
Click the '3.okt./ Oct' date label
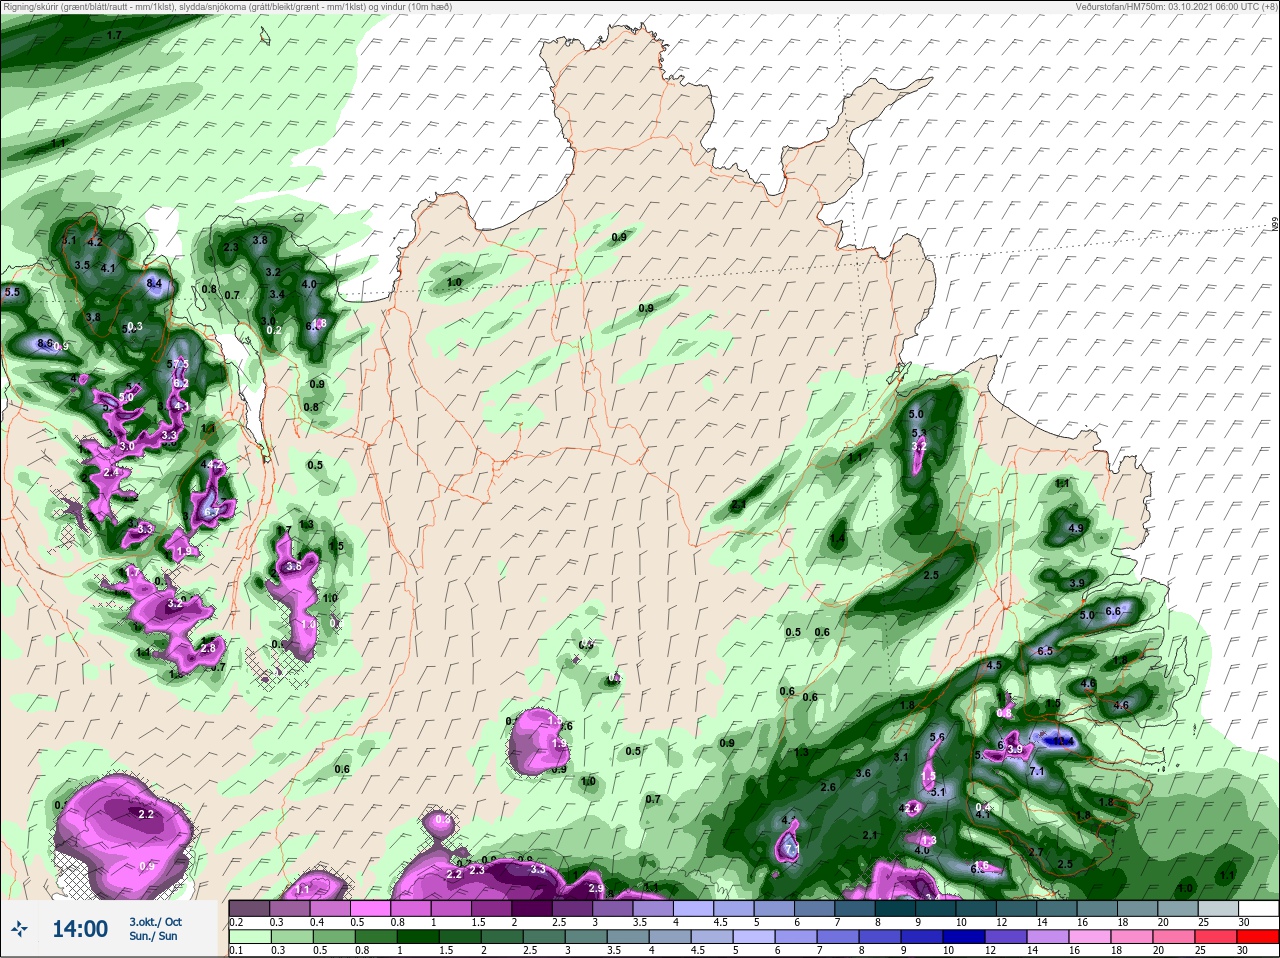[155, 922]
